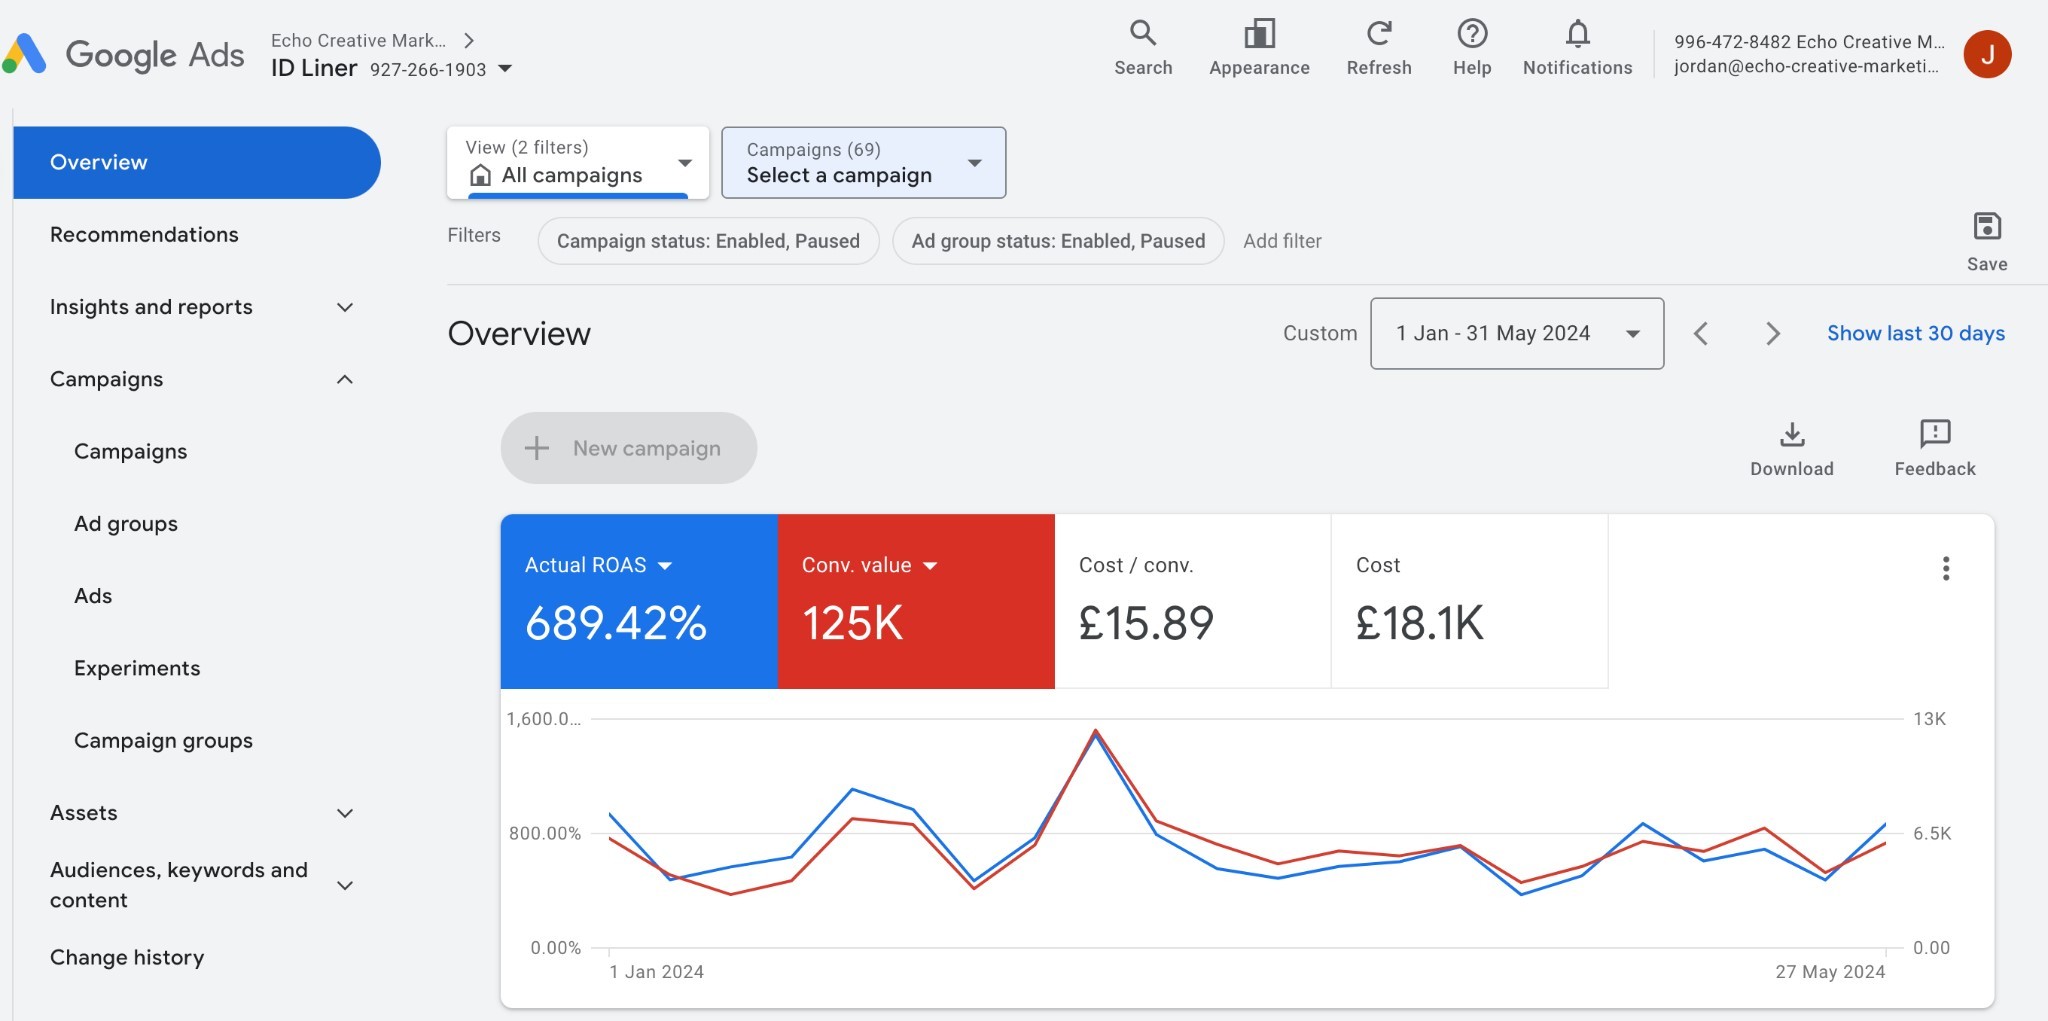The height and width of the screenshot is (1021, 2048).
Task: Go to Recommendations in the sidebar
Action: coord(144,234)
